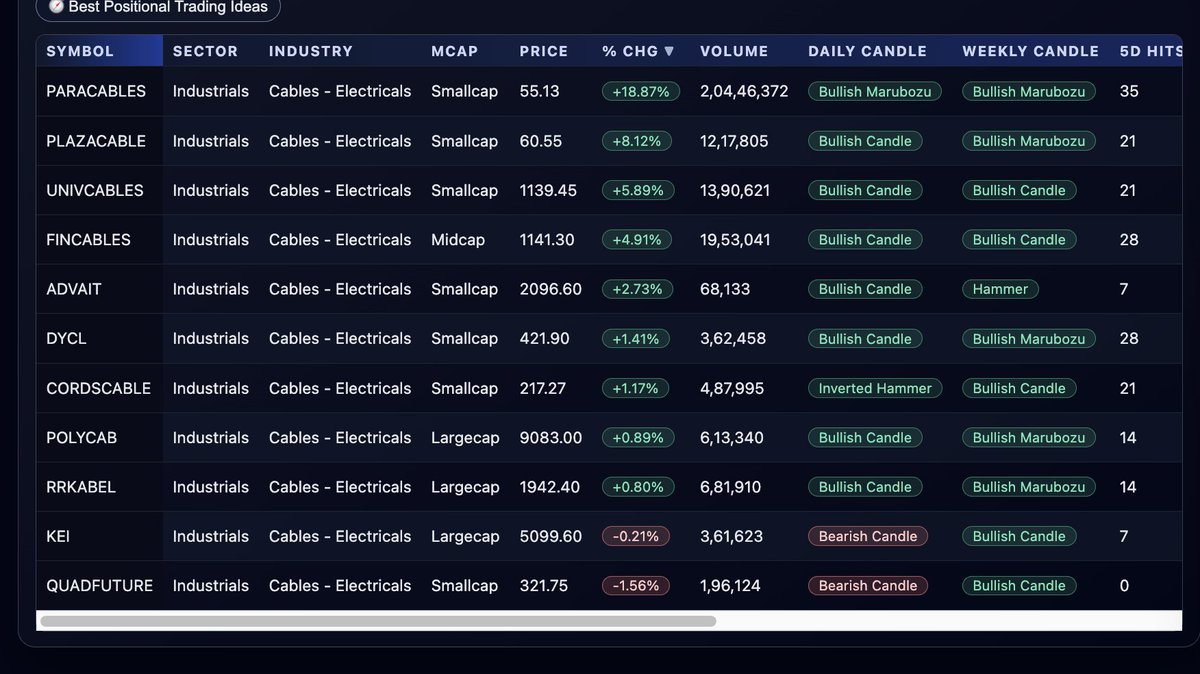This screenshot has height=674, width=1200.
Task: Click the +5.89% change badge
Action: (x=638, y=190)
